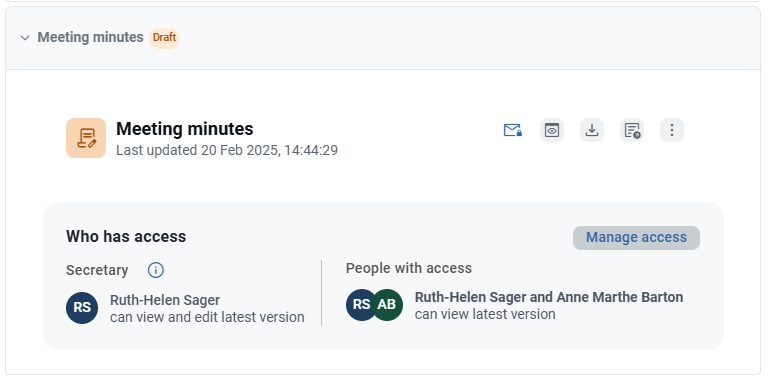The width and height of the screenshot is (768, 382).
Task: Open the three-dot more options menu
Action: coord(672,130)
